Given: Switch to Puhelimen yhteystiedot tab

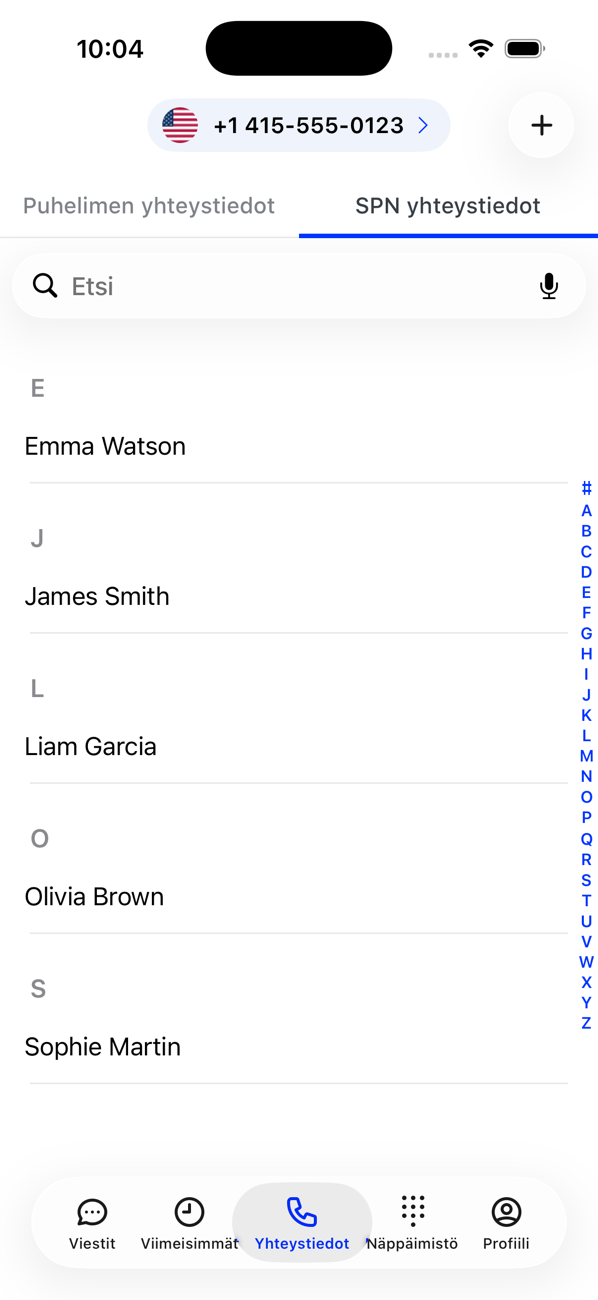Looking at the screenshot, I should pos(149,206).
